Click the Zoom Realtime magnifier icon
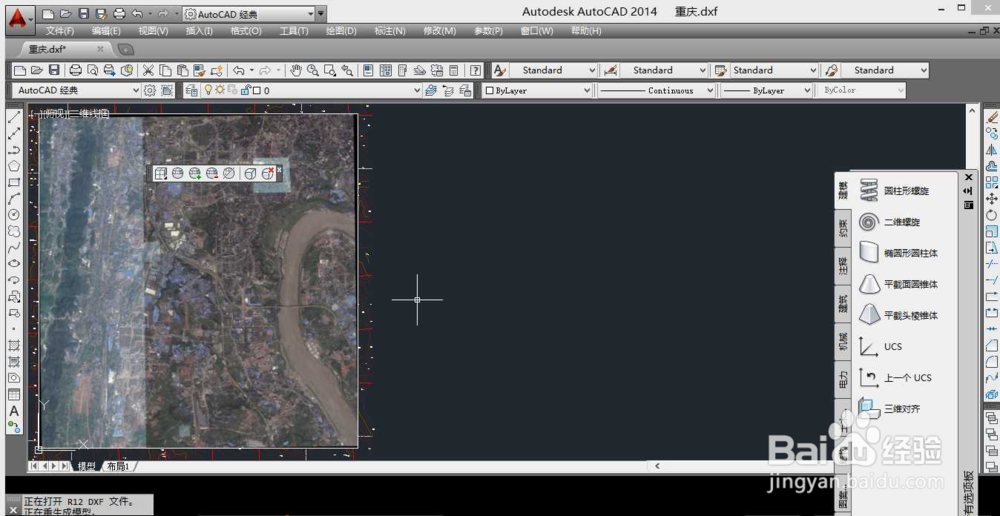The image size is (1000, 516). [x=312, y=70]
